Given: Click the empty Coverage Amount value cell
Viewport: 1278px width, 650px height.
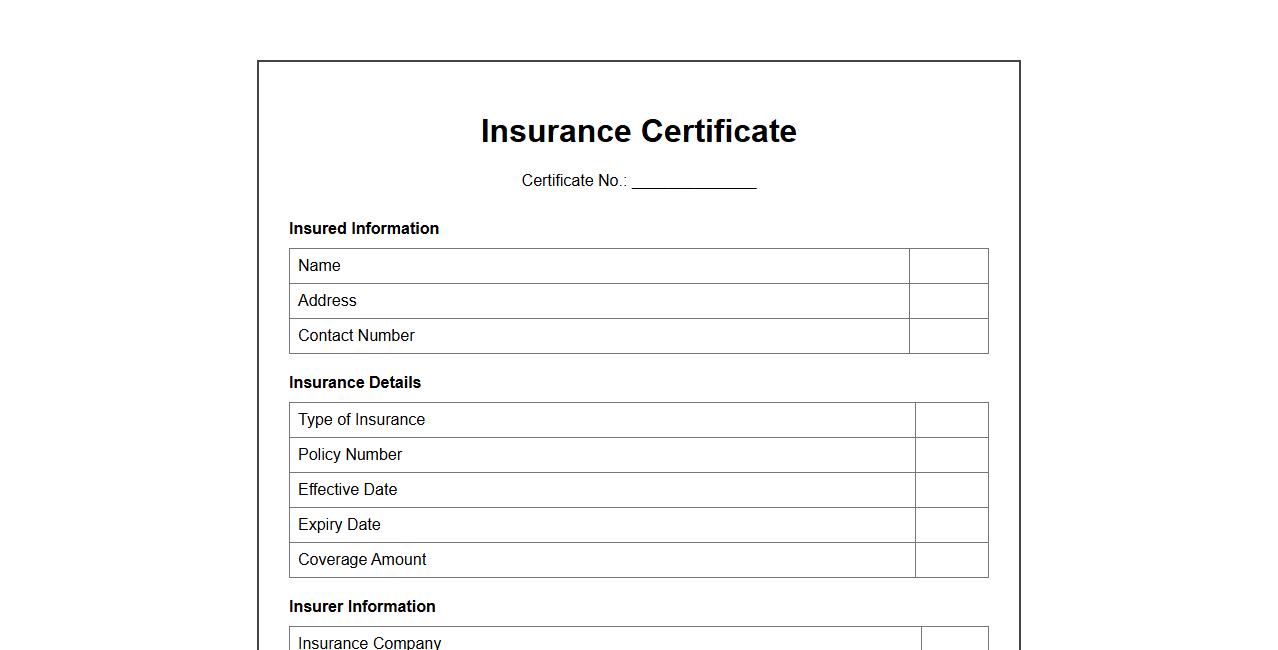Looking at the screenshot, I should point(951,560).
